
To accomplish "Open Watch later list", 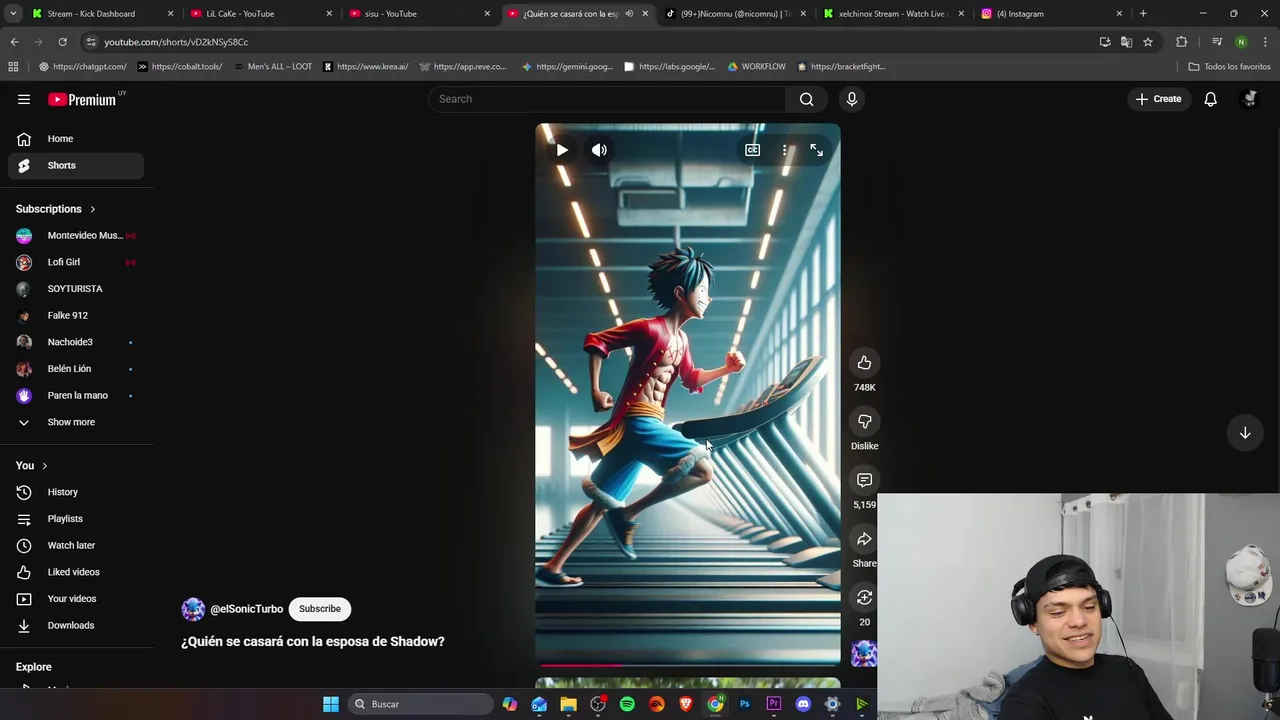I will [x=76, y=546].
